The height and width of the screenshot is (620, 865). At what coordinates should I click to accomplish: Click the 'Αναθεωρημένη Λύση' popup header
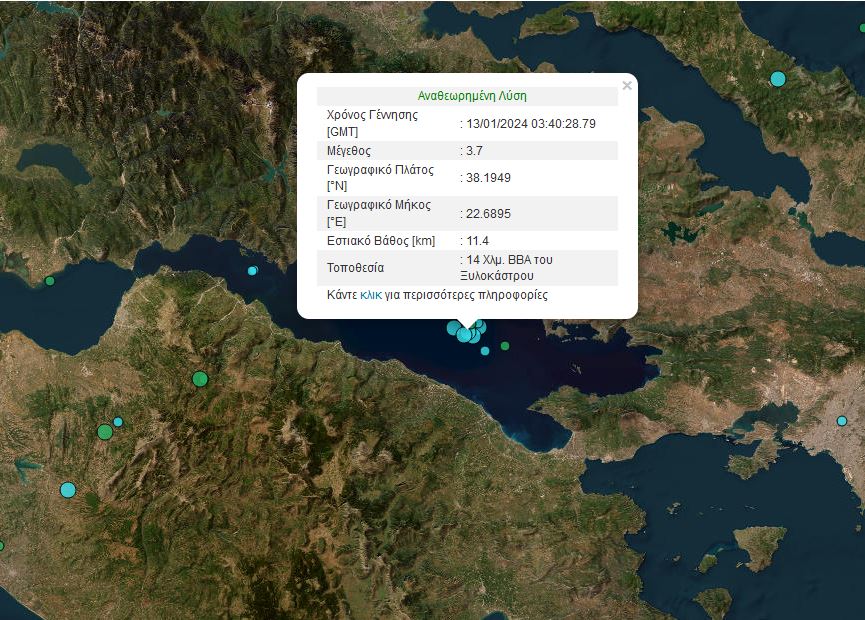(x=472, y=96)
